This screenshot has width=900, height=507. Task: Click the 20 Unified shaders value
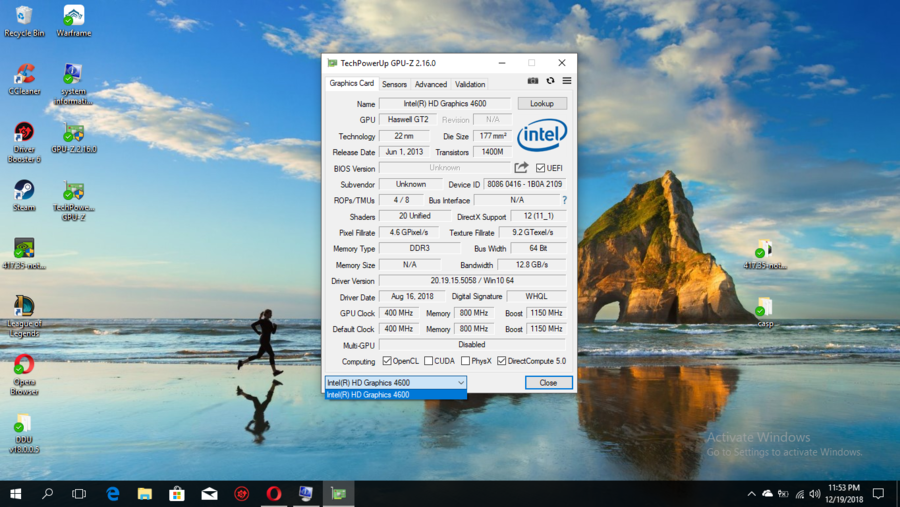click(x=414, y=216)
